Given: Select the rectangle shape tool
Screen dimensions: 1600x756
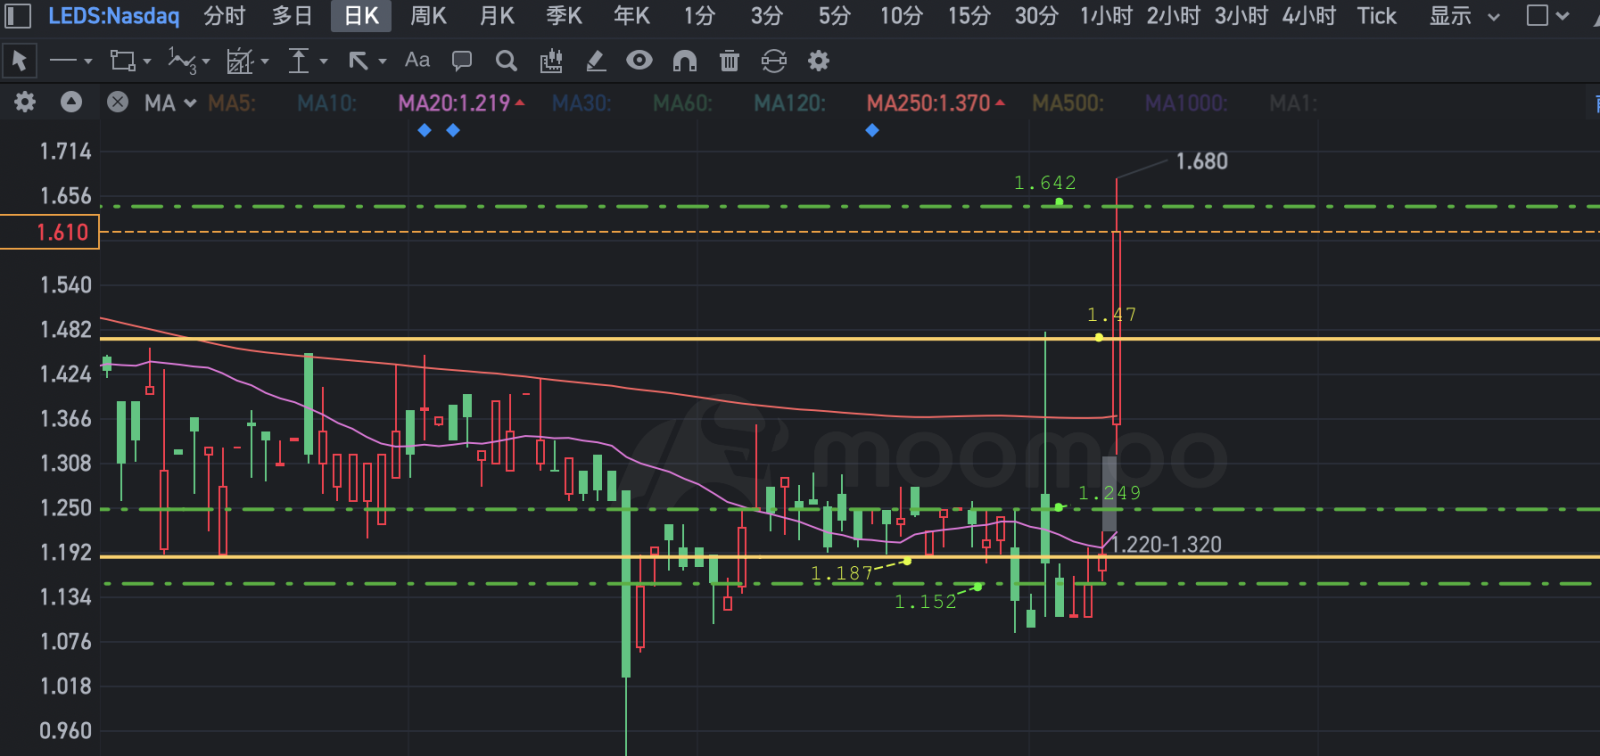Looking at the screenshot, I should 123,61.
